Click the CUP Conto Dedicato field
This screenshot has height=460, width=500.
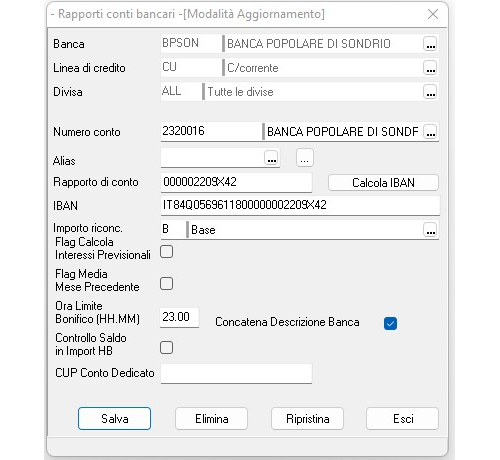point(236,373)
